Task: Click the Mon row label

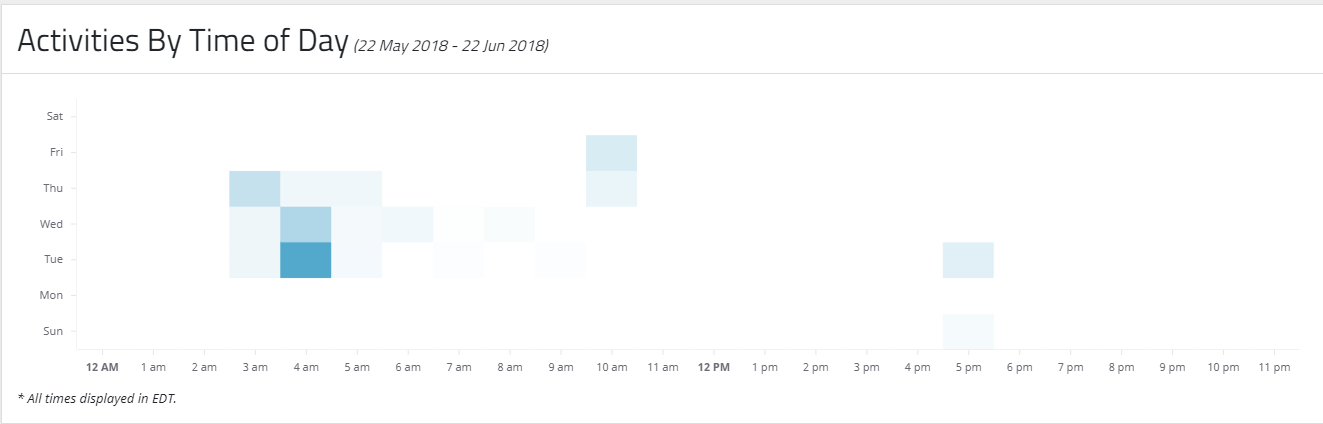Action: 54,295
